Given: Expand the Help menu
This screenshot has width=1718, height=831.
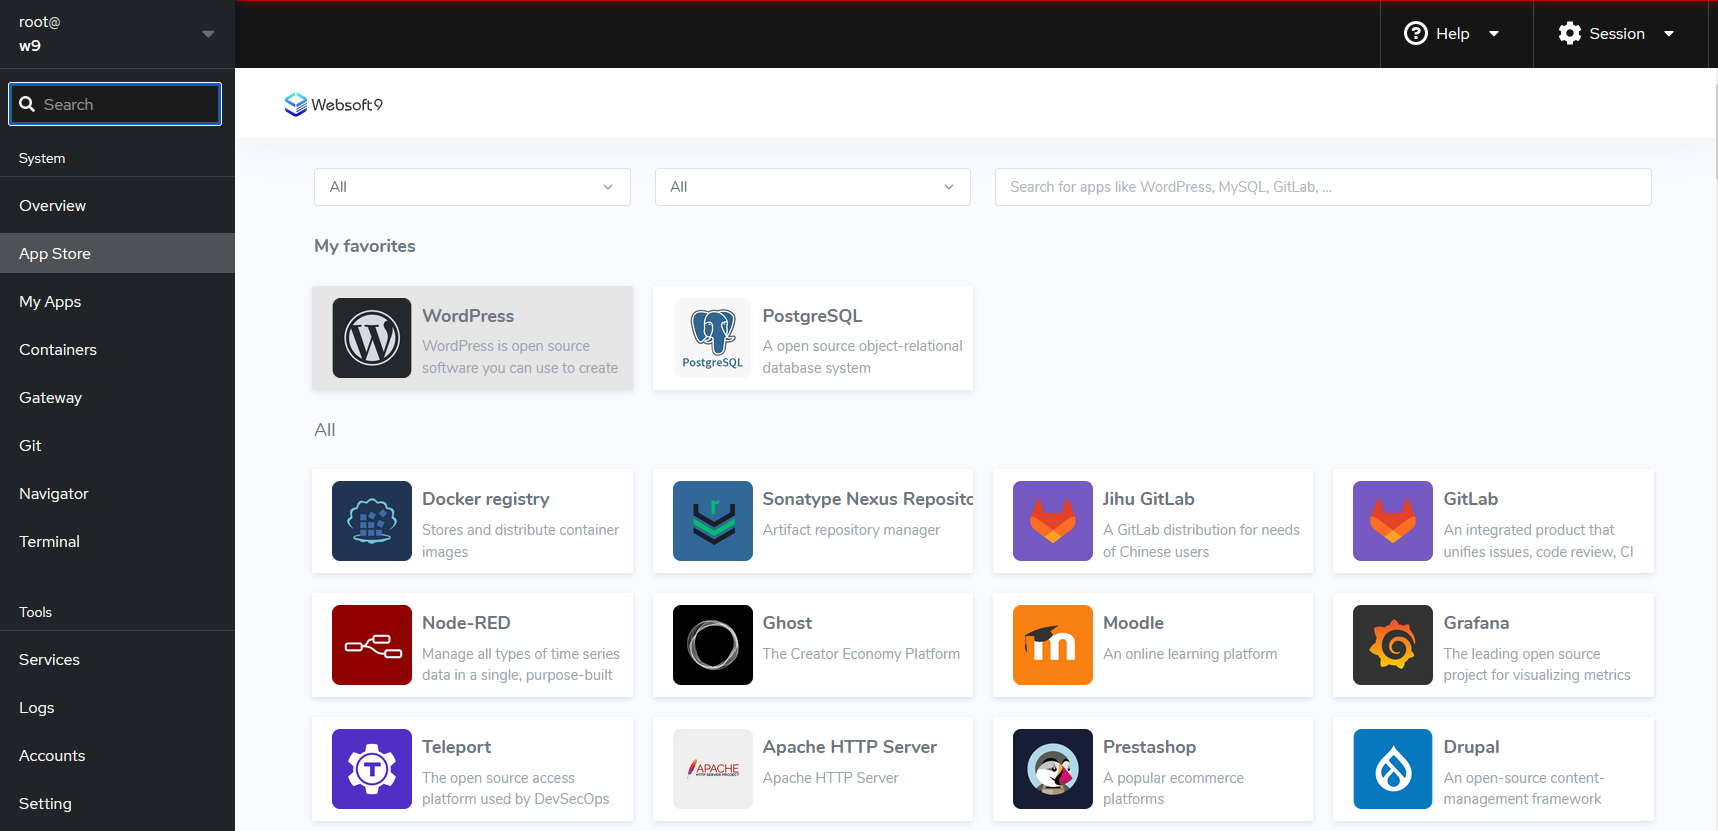Looking at the screenshot, I should (1453, 34).
